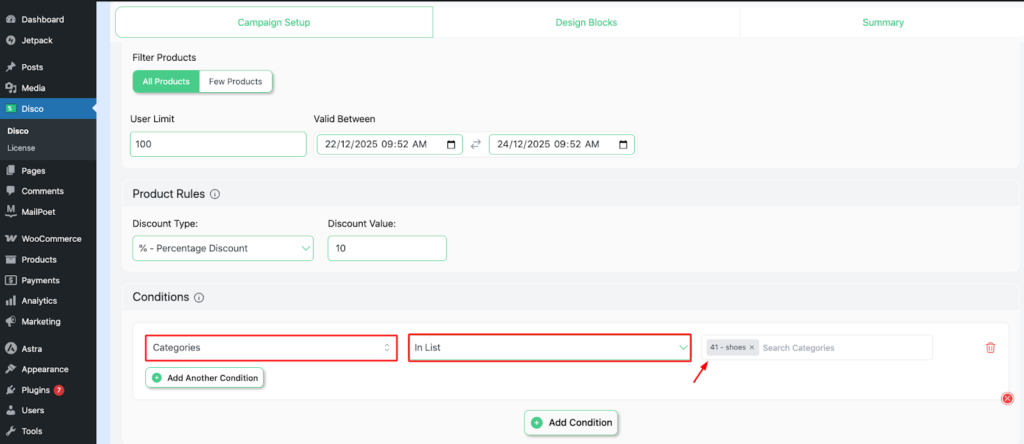Click the Analytics bar chart icon

click(10, 301)
